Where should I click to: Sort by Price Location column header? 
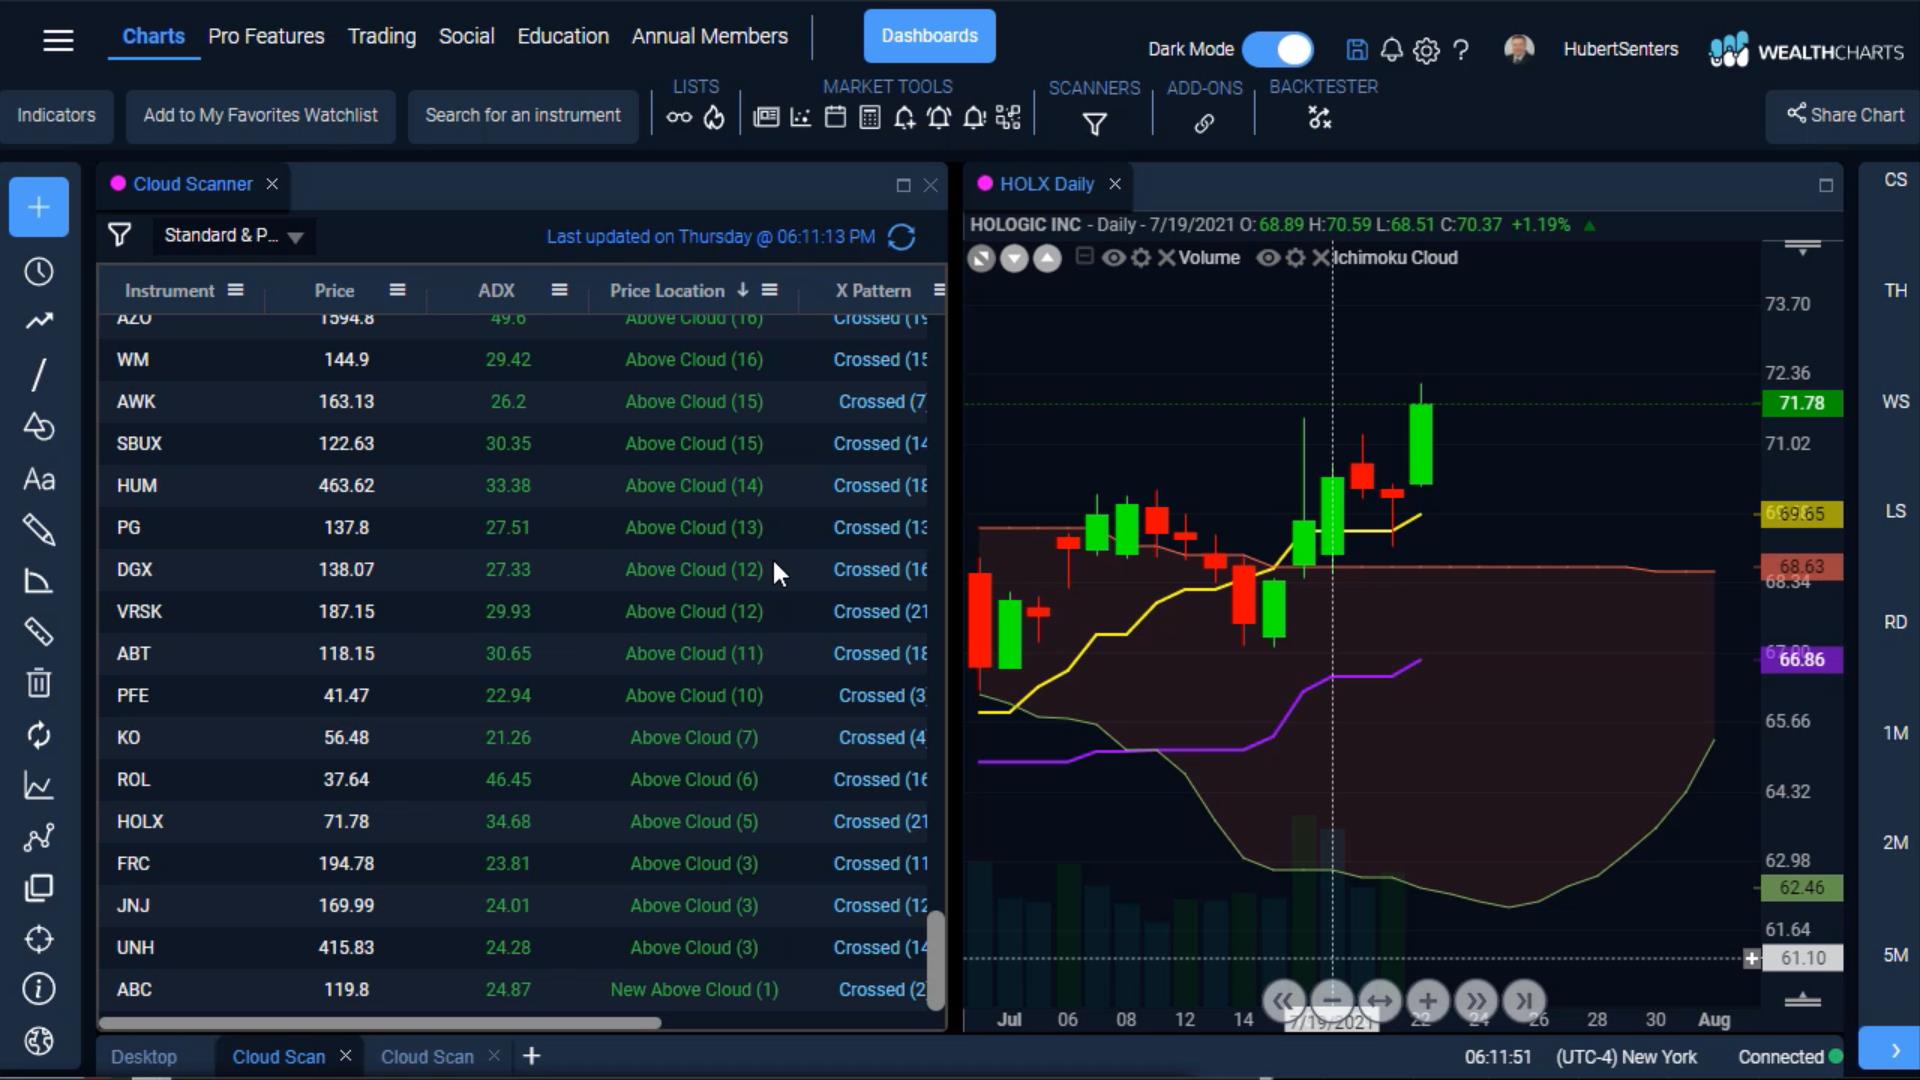pos(667,290)
